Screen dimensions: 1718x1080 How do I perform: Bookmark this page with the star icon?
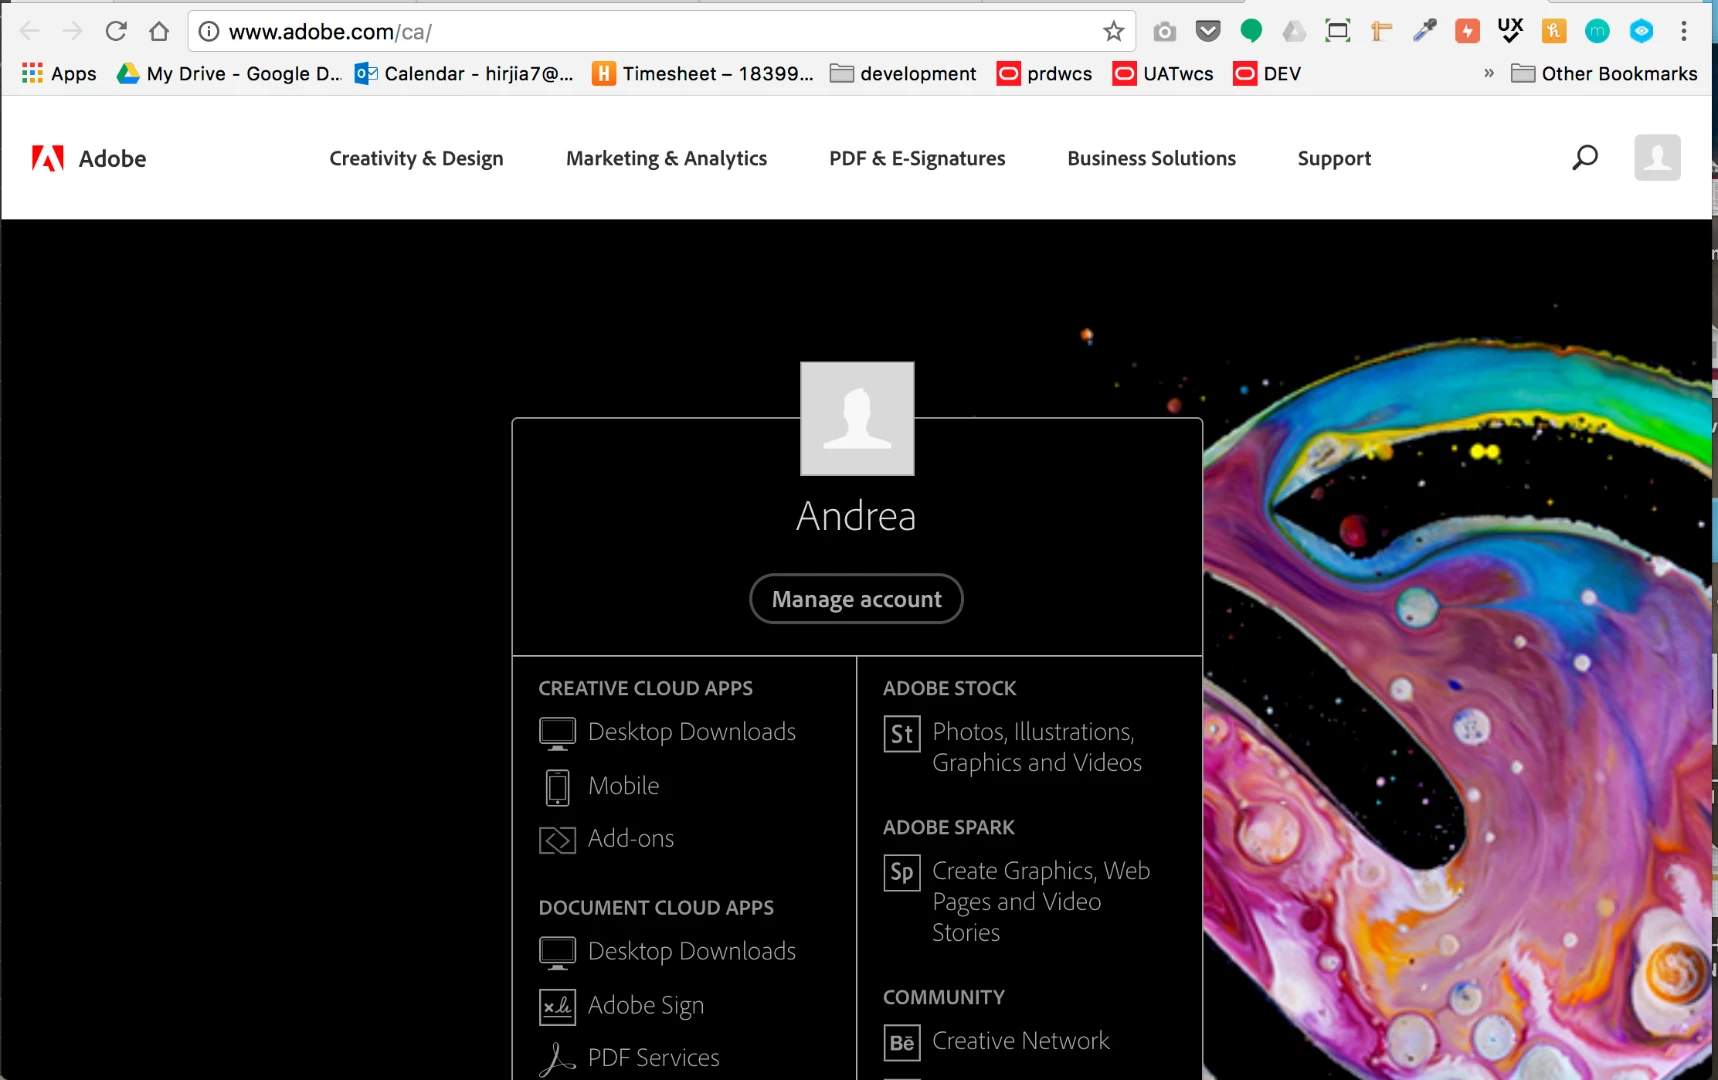pos(1113,31)
